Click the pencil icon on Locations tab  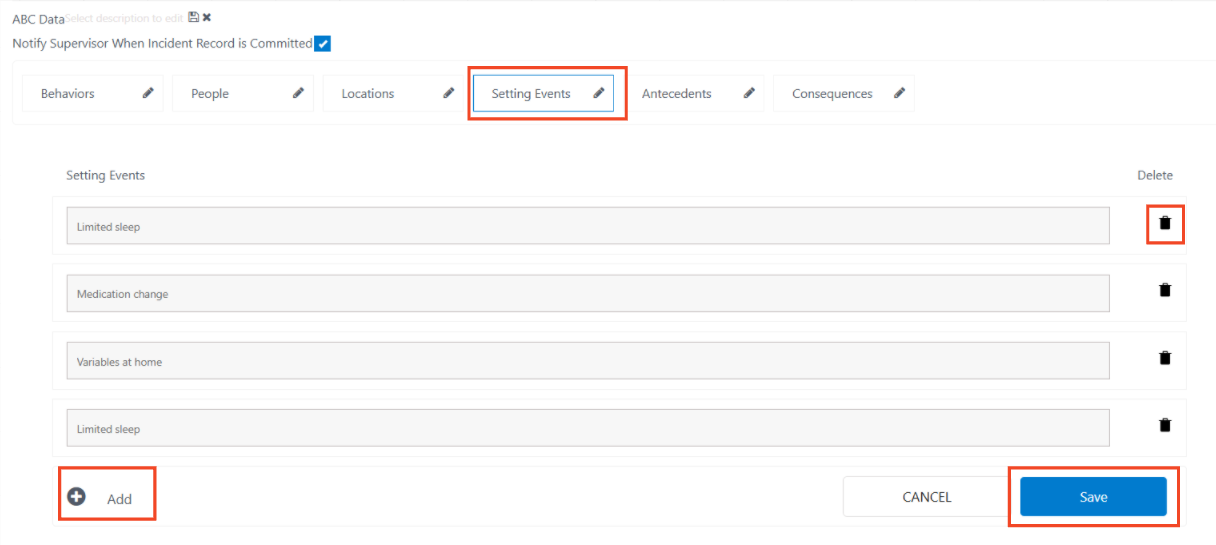(449, 93)
